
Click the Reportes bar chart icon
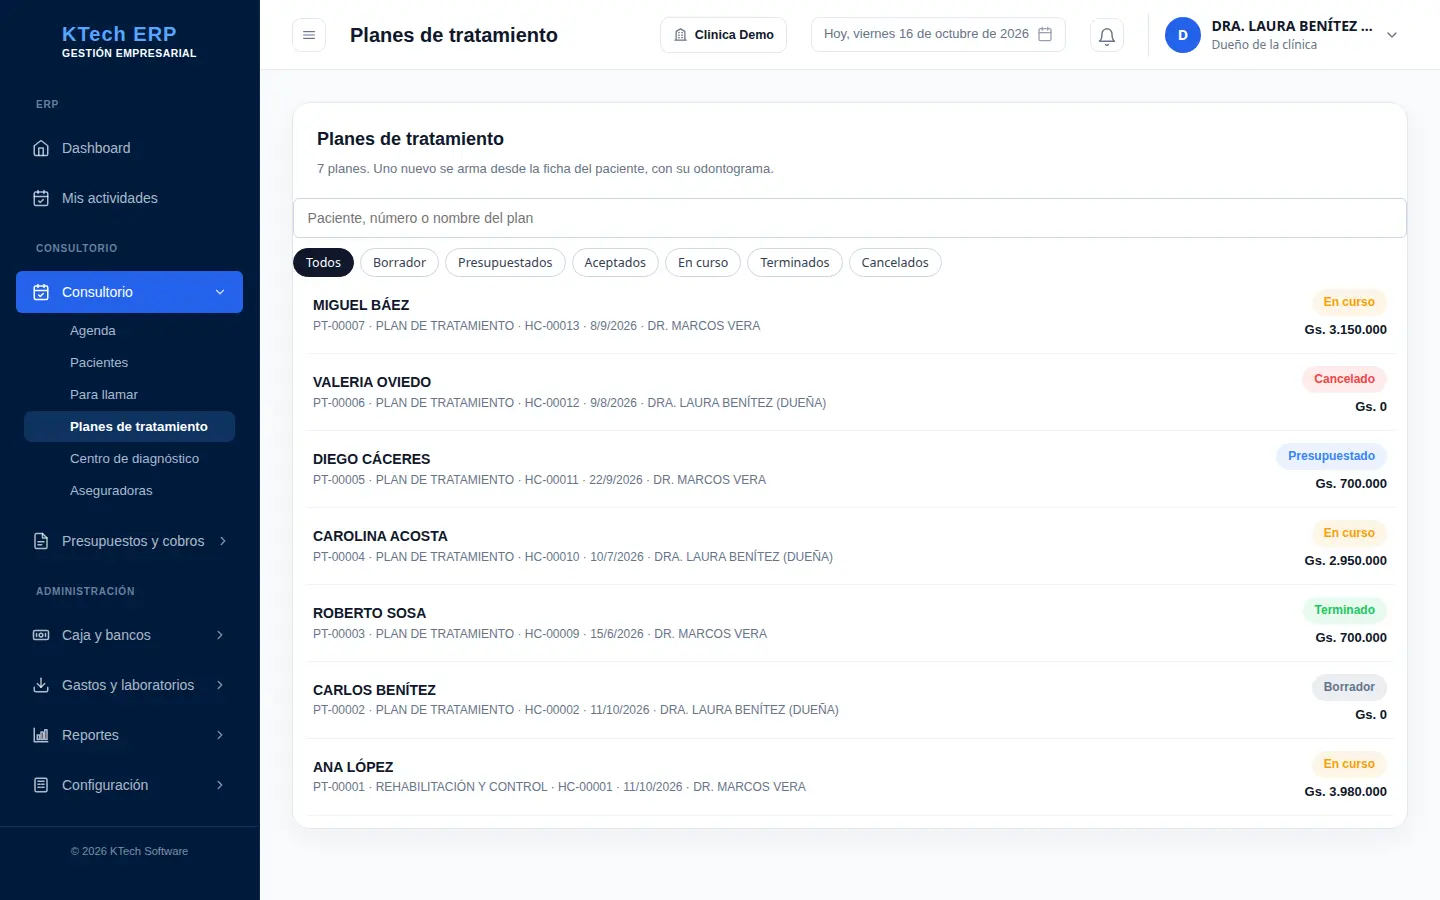tap(41, 735)
